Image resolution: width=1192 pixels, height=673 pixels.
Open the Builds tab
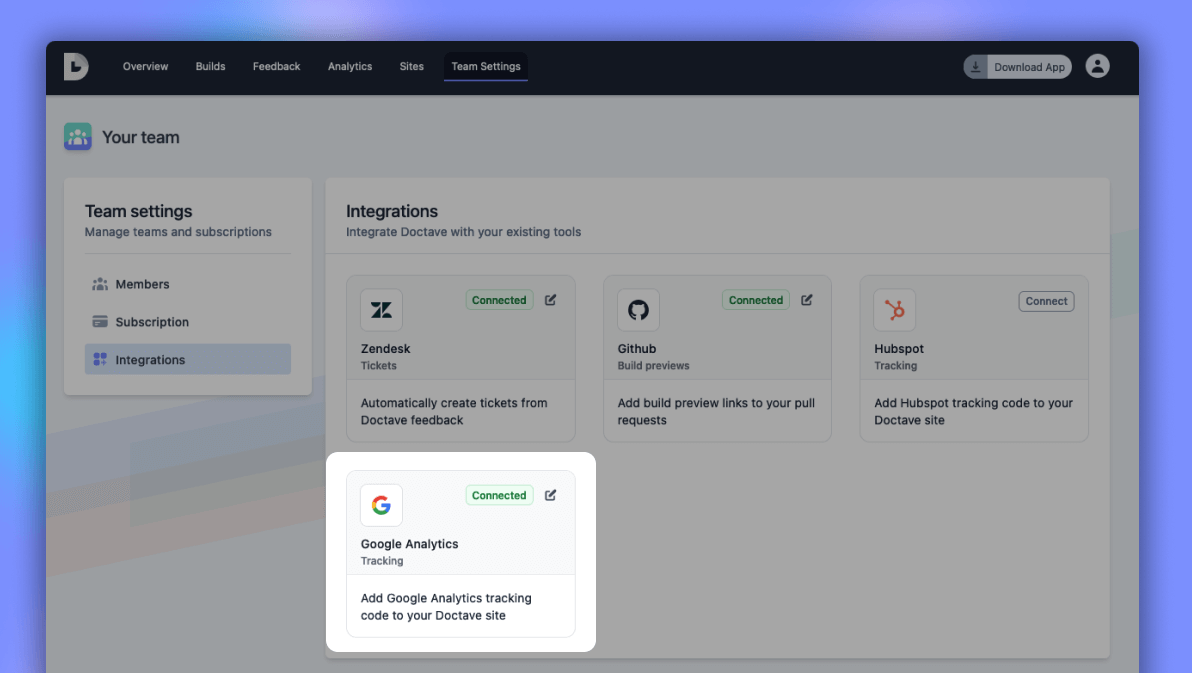coord(210,67)
